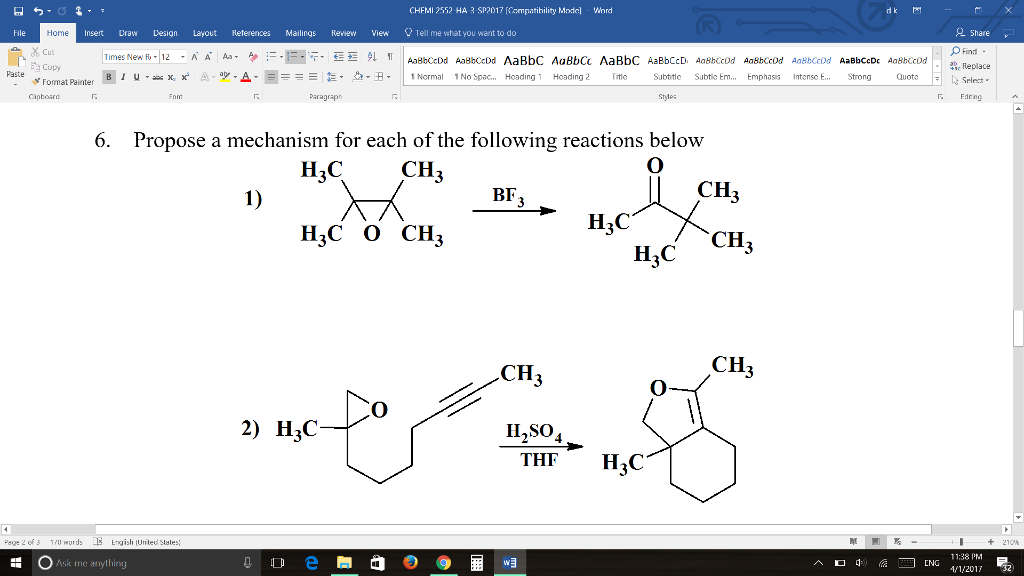Clear All Formatting with the eraser icon
Screen dimensions: 1024x576
[x=252, y=56]
